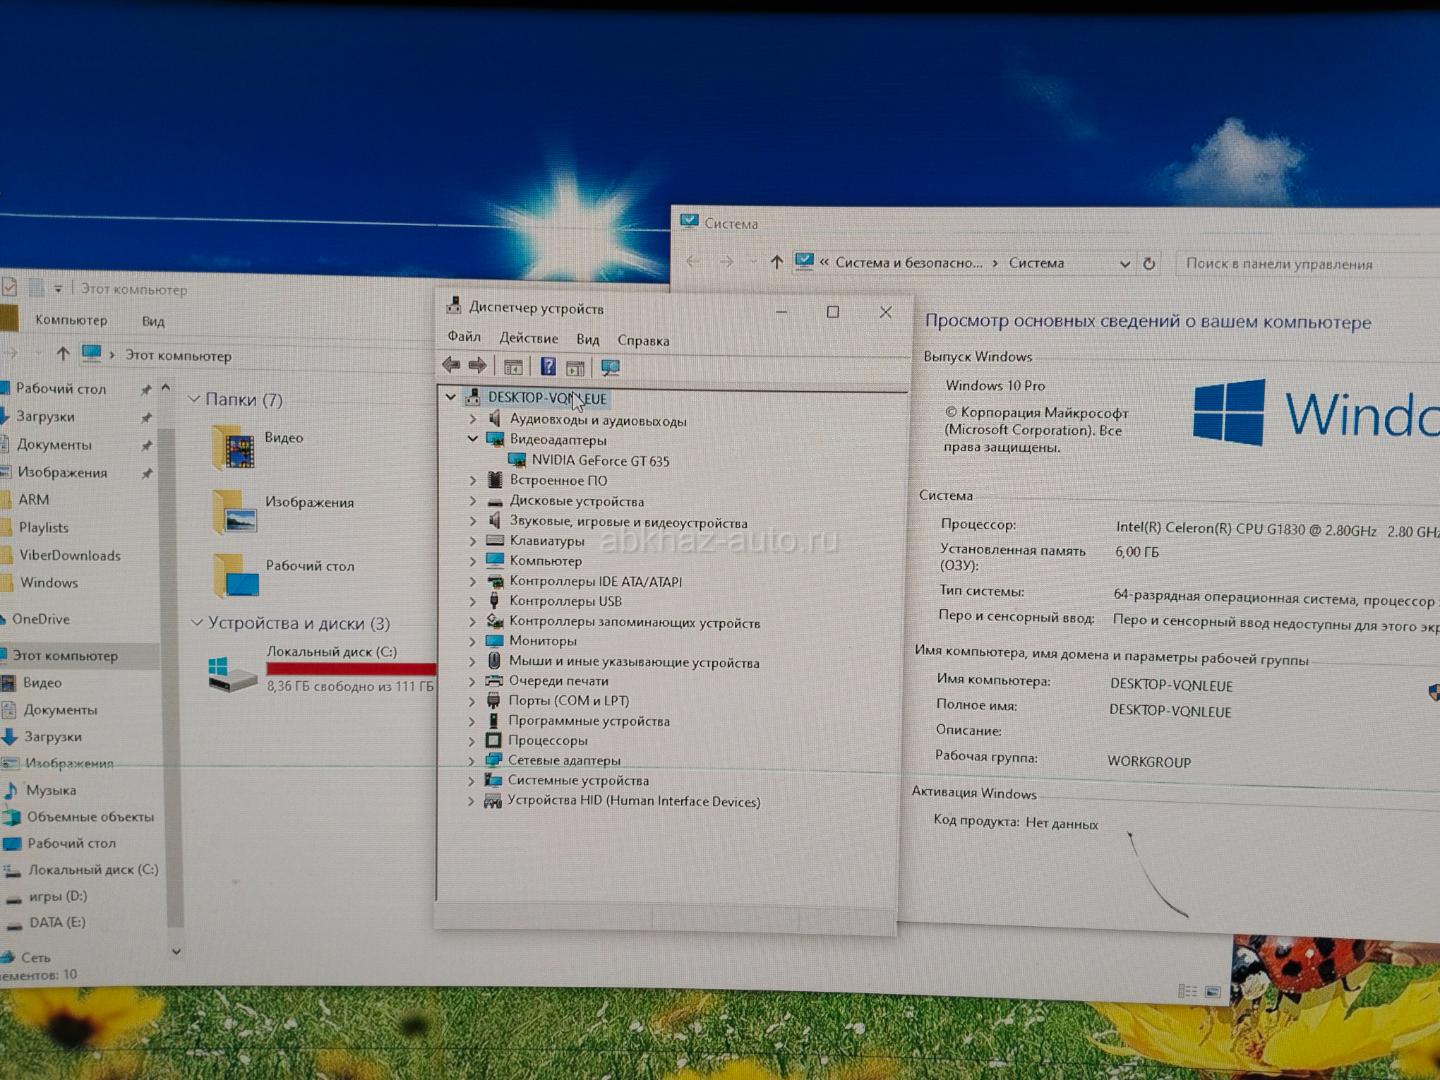Select the Локальный диск (C:) drive icon
The height and width of the screenshot is (1080, 1440).
click(x=232, y=672)
